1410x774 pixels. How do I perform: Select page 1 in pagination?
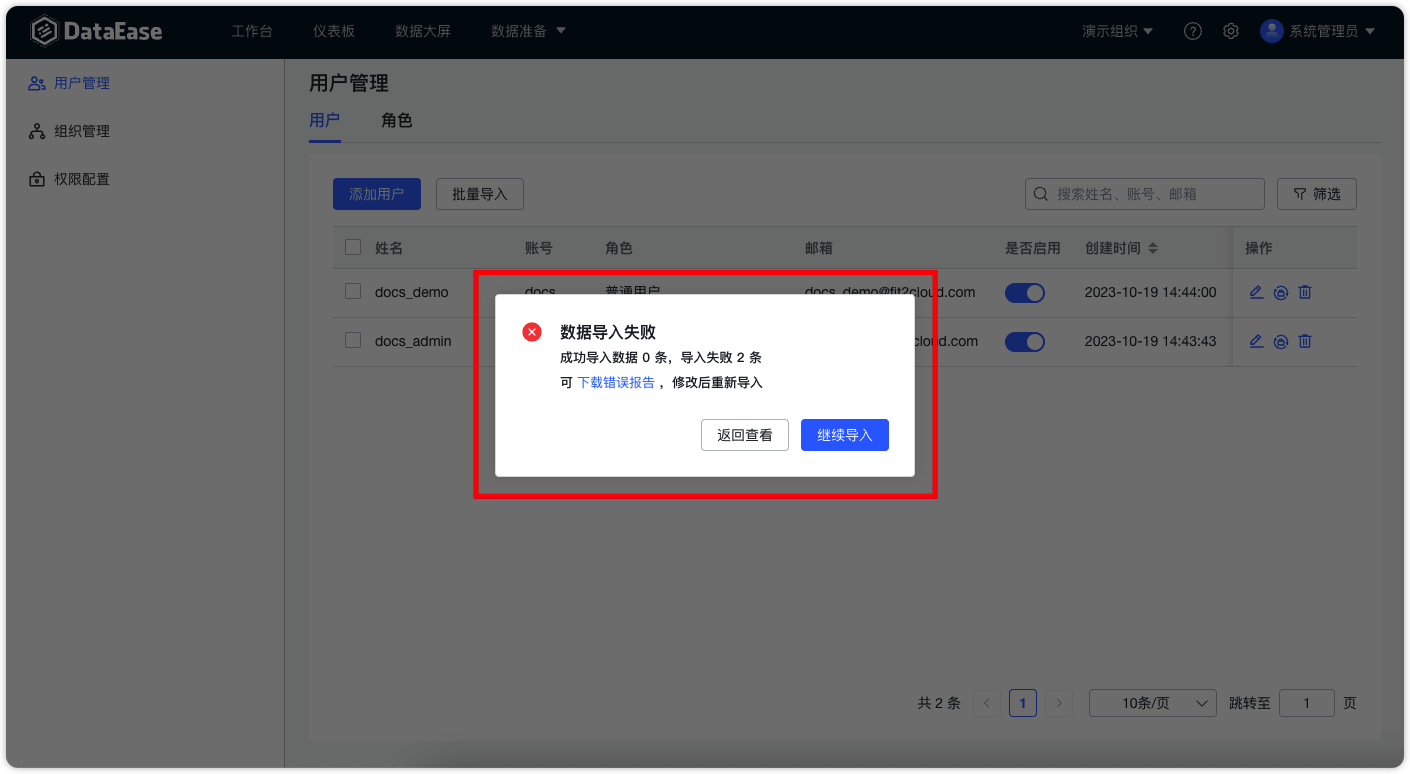click(1023, 703)
